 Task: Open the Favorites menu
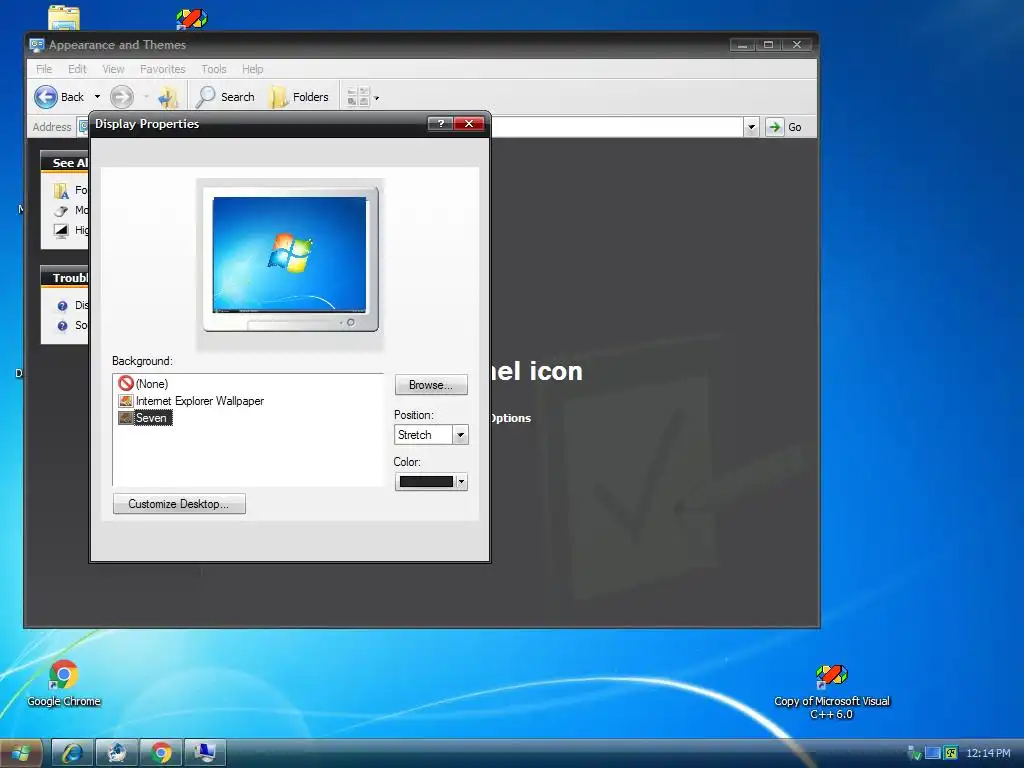pyautogui.click(x=163, y=69)
